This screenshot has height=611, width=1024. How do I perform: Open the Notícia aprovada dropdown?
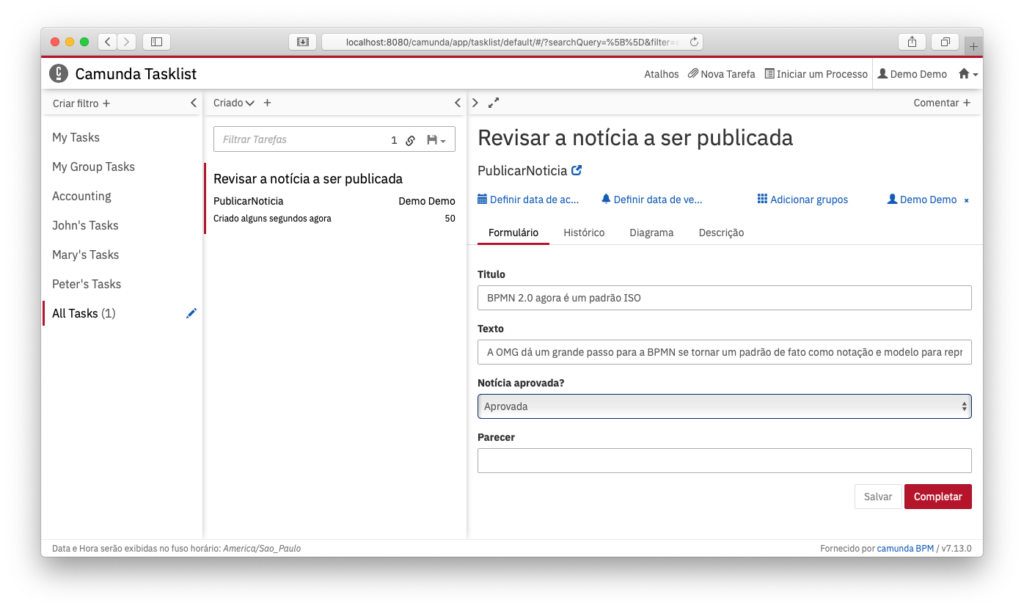click(x=724, y=406)
